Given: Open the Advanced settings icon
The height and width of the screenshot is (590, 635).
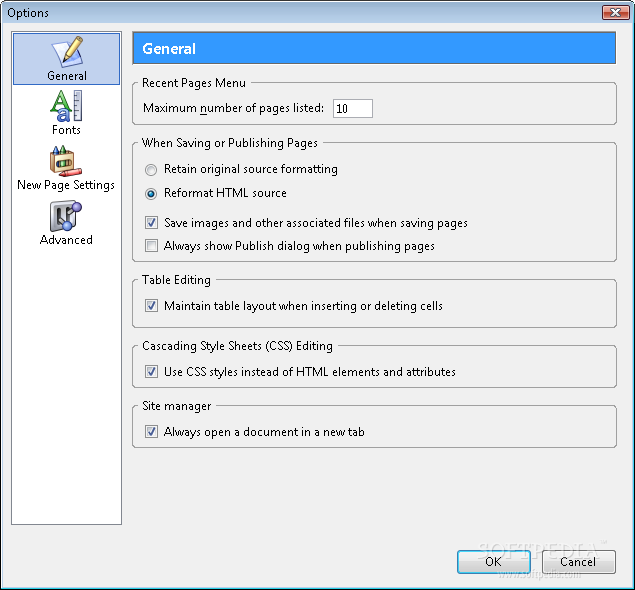Looking at the screenshot, I should (66, 216).
